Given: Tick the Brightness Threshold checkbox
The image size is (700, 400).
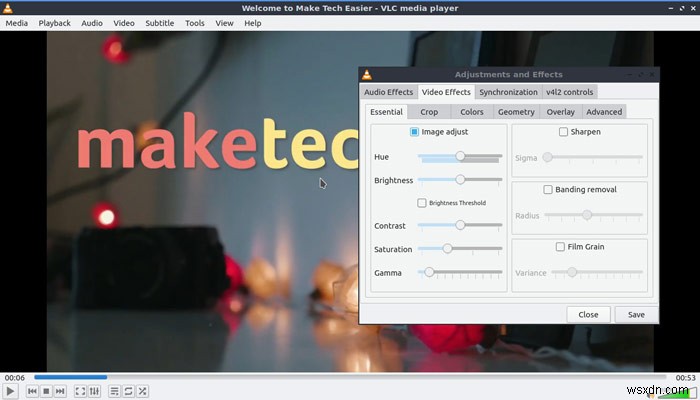Looking at the screenshot, I should [422, 203].
